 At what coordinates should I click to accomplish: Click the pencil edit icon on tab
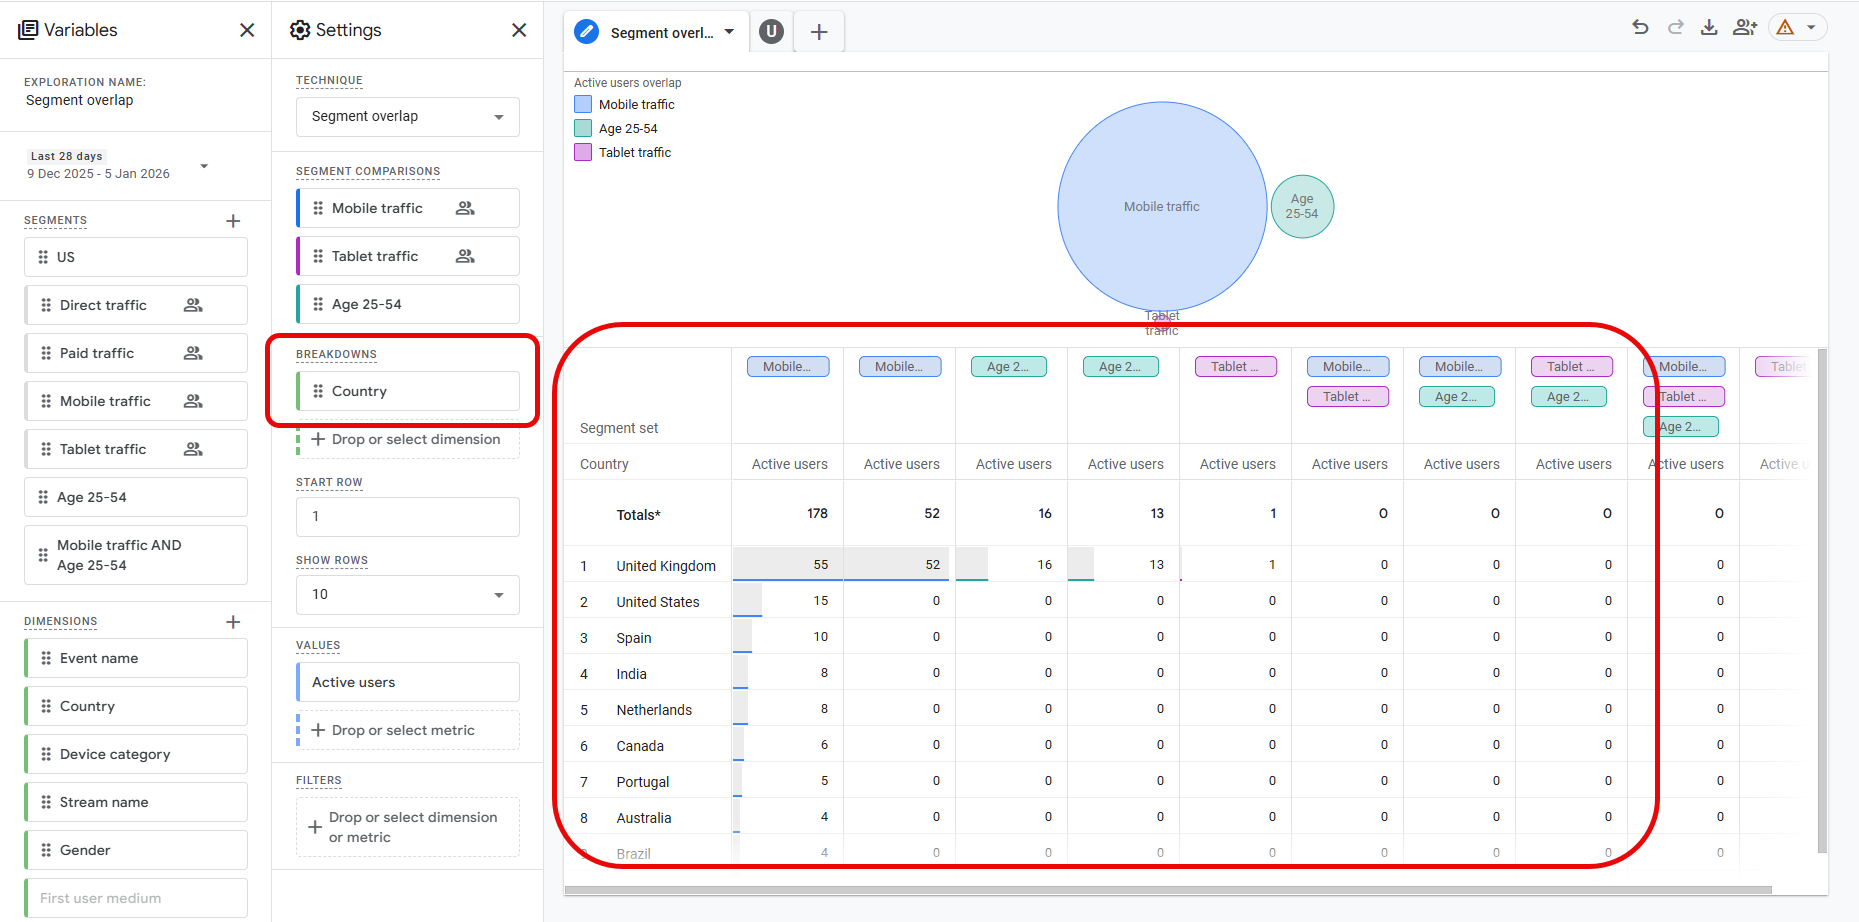coord(587,32)
